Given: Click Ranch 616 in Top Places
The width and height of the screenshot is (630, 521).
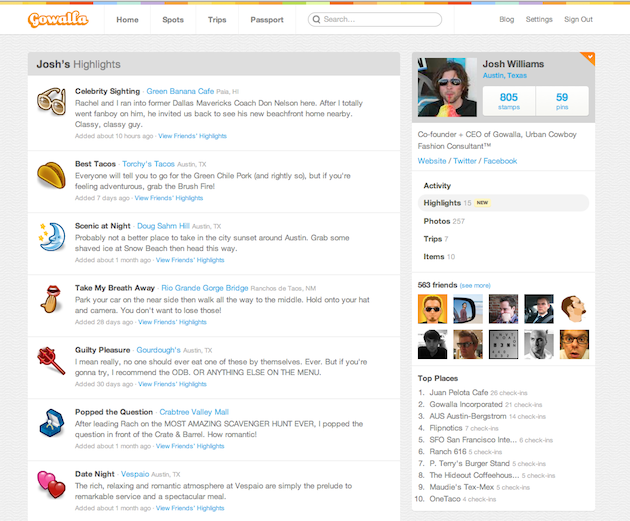Looking at the screenshot, I should (x=448, y=452).
